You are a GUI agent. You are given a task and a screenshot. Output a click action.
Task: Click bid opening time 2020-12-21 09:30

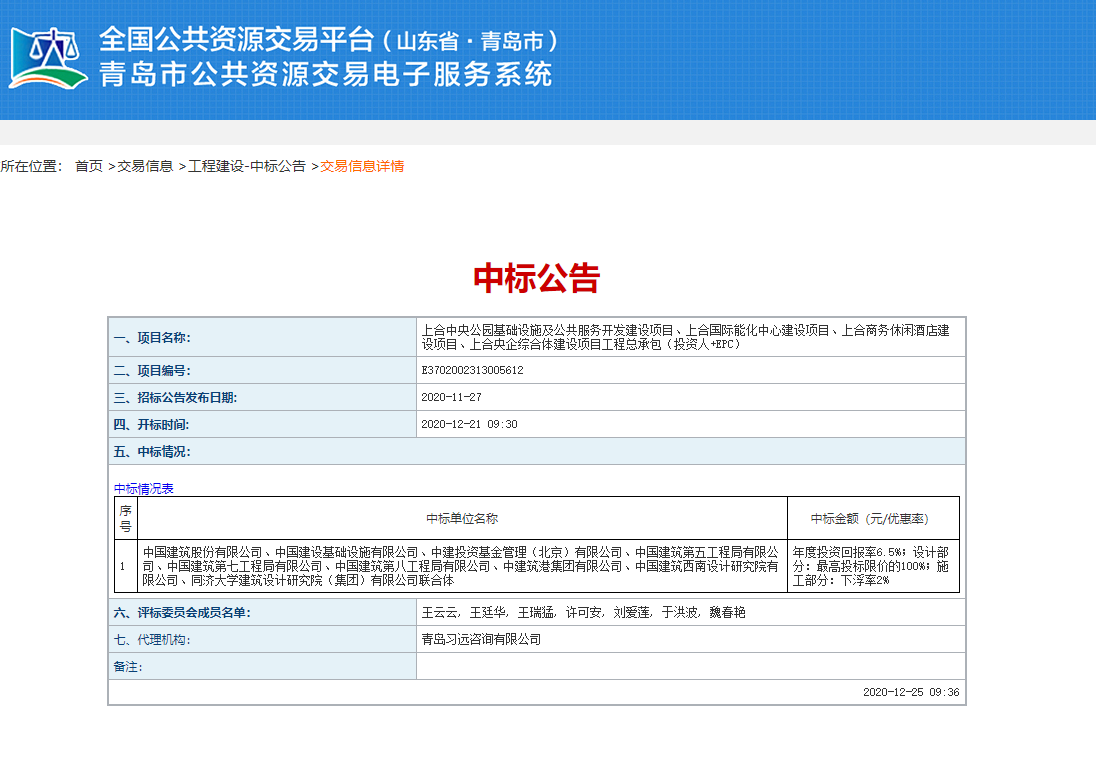coord(469,424)
